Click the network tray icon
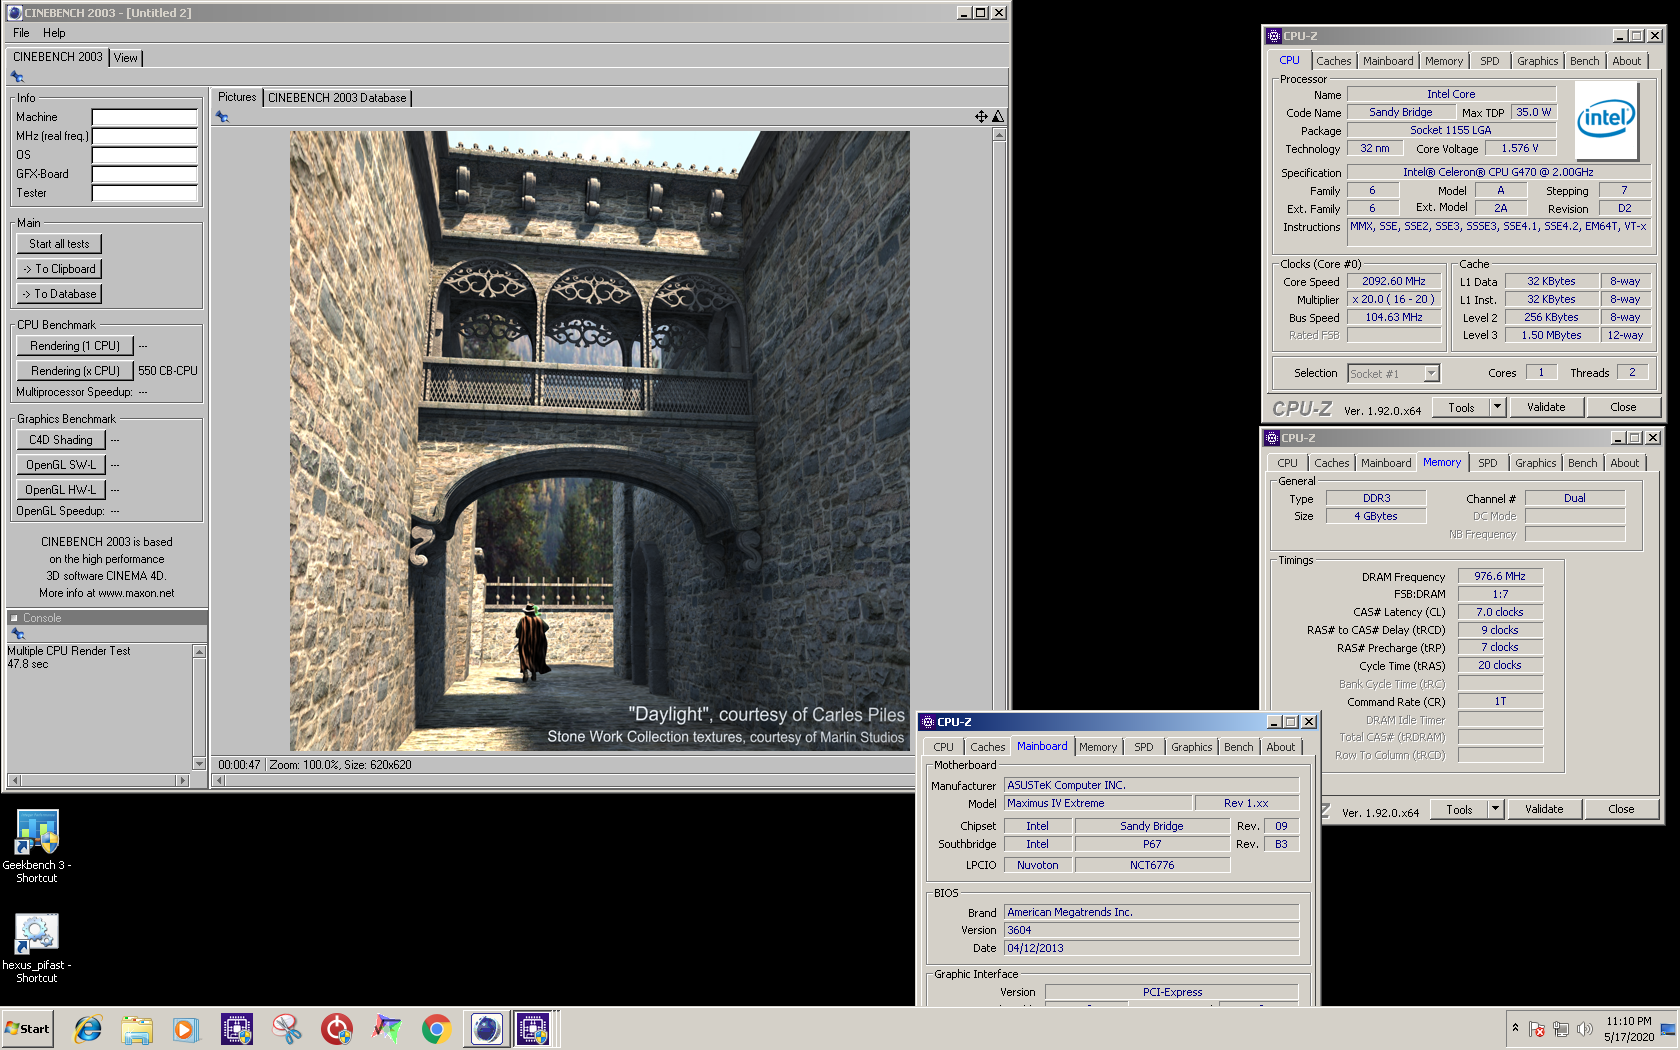 1561,1029
